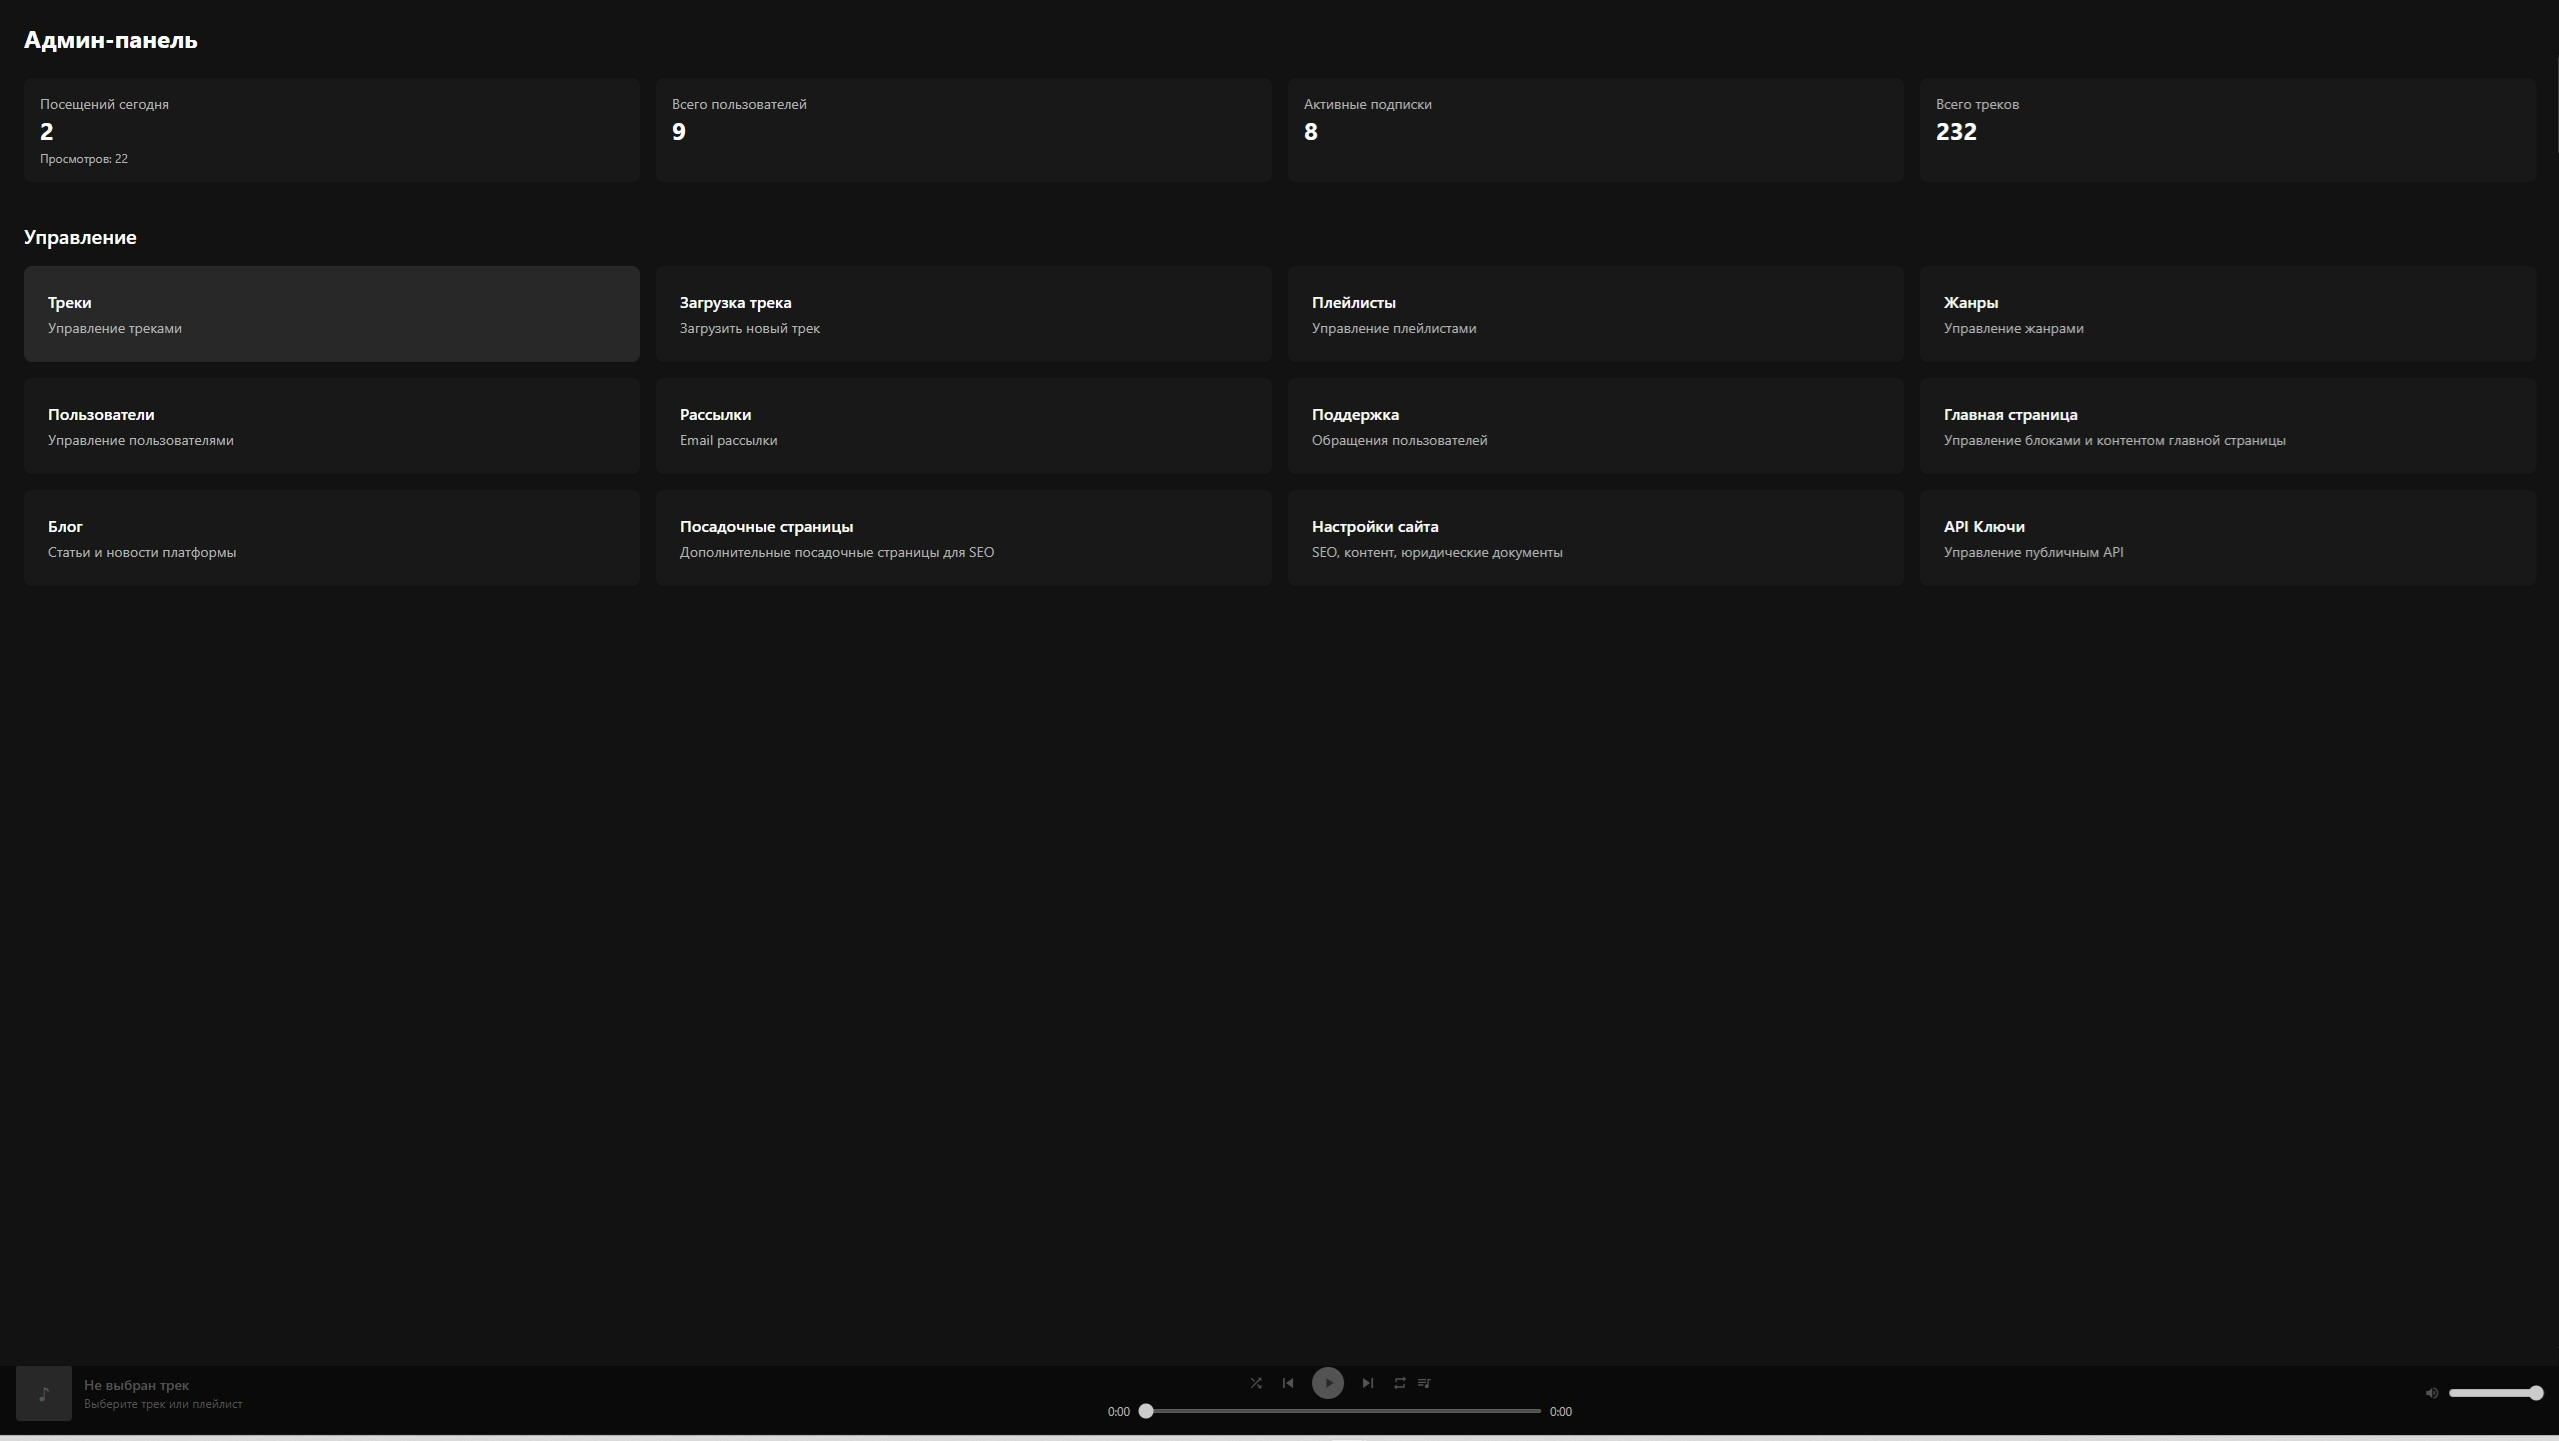Mute audio with the speaker icon
This screenshot has height=1441, width=2559.
click(x=2431, y=1393)
